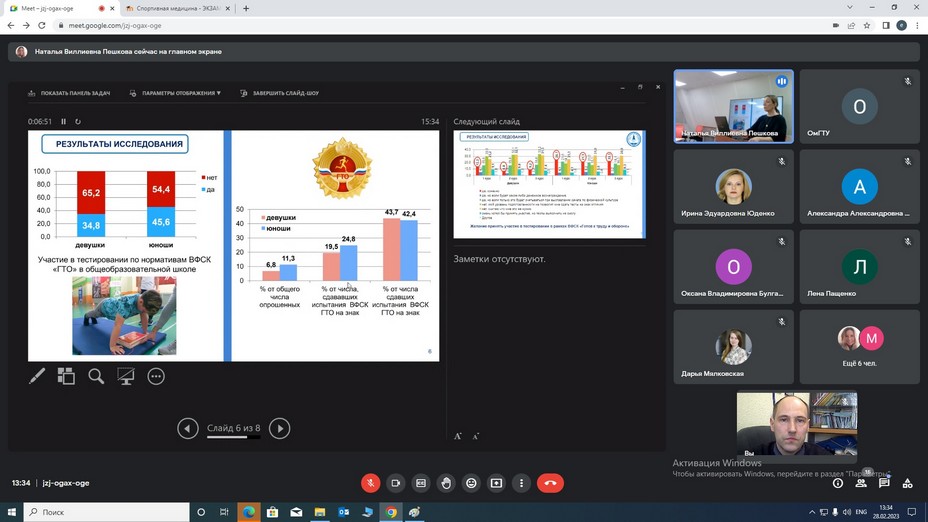This screenshot has height=522, width=928.
Task: Pause the presentation timer
Action: [x=63, y=121]
